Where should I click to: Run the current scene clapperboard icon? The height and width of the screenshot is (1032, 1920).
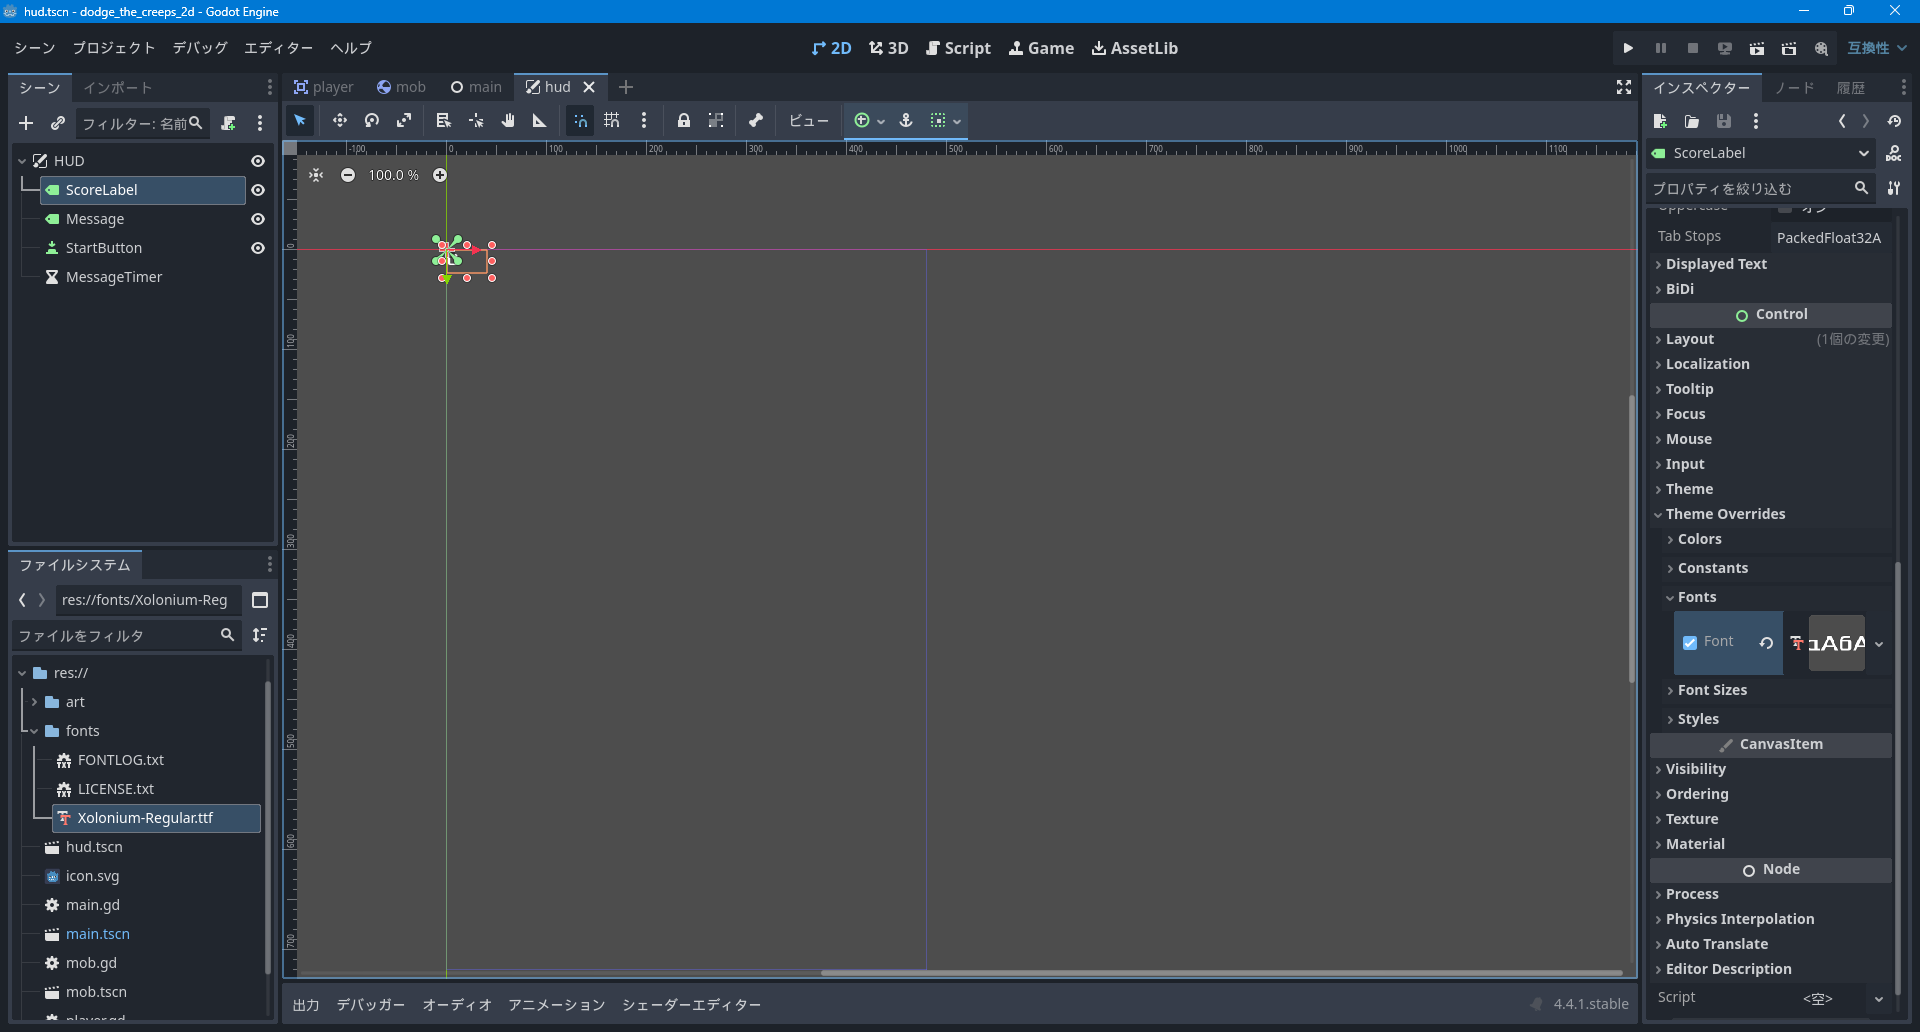[x=1756, y=48]
